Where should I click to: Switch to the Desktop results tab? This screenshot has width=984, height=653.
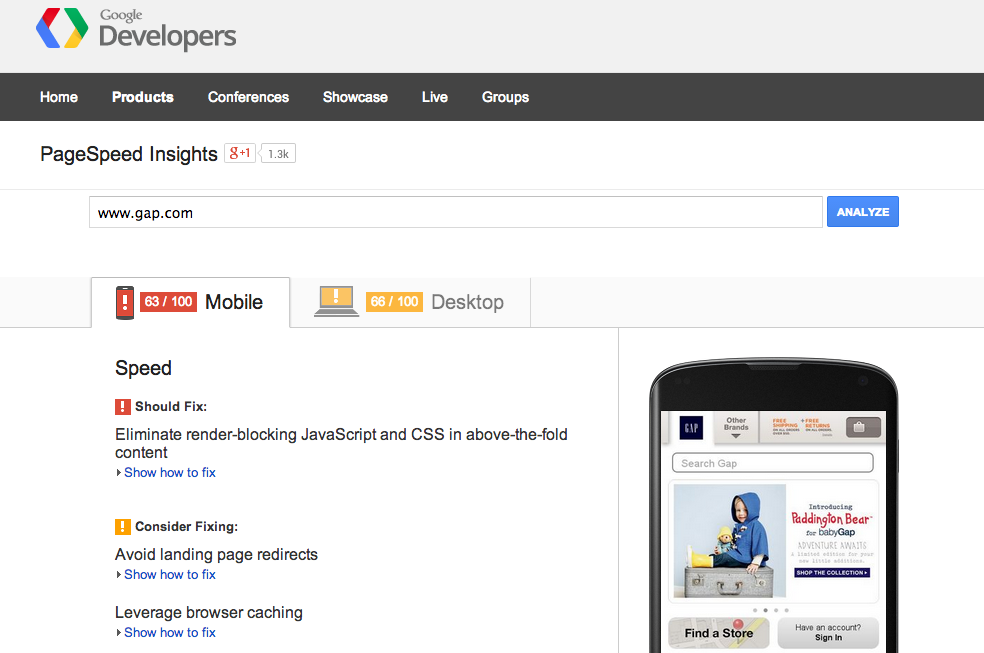(410, 302)
